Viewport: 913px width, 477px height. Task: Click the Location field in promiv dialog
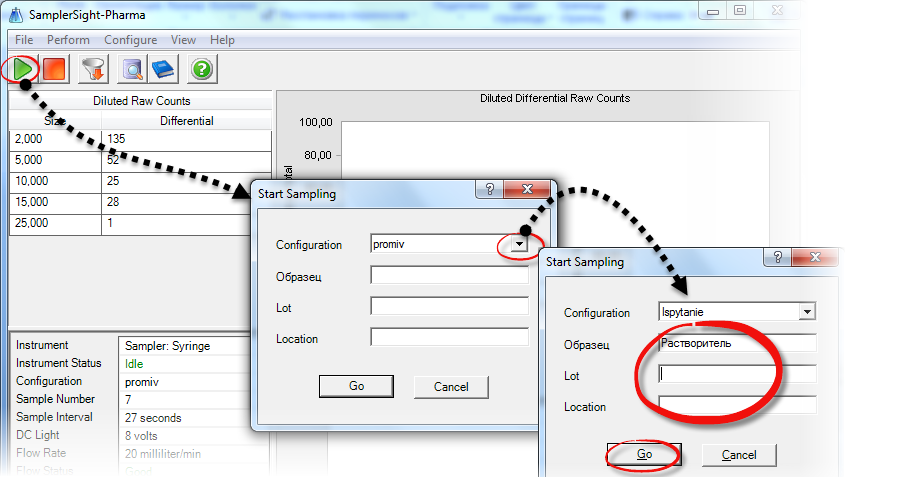coord(450,337)
